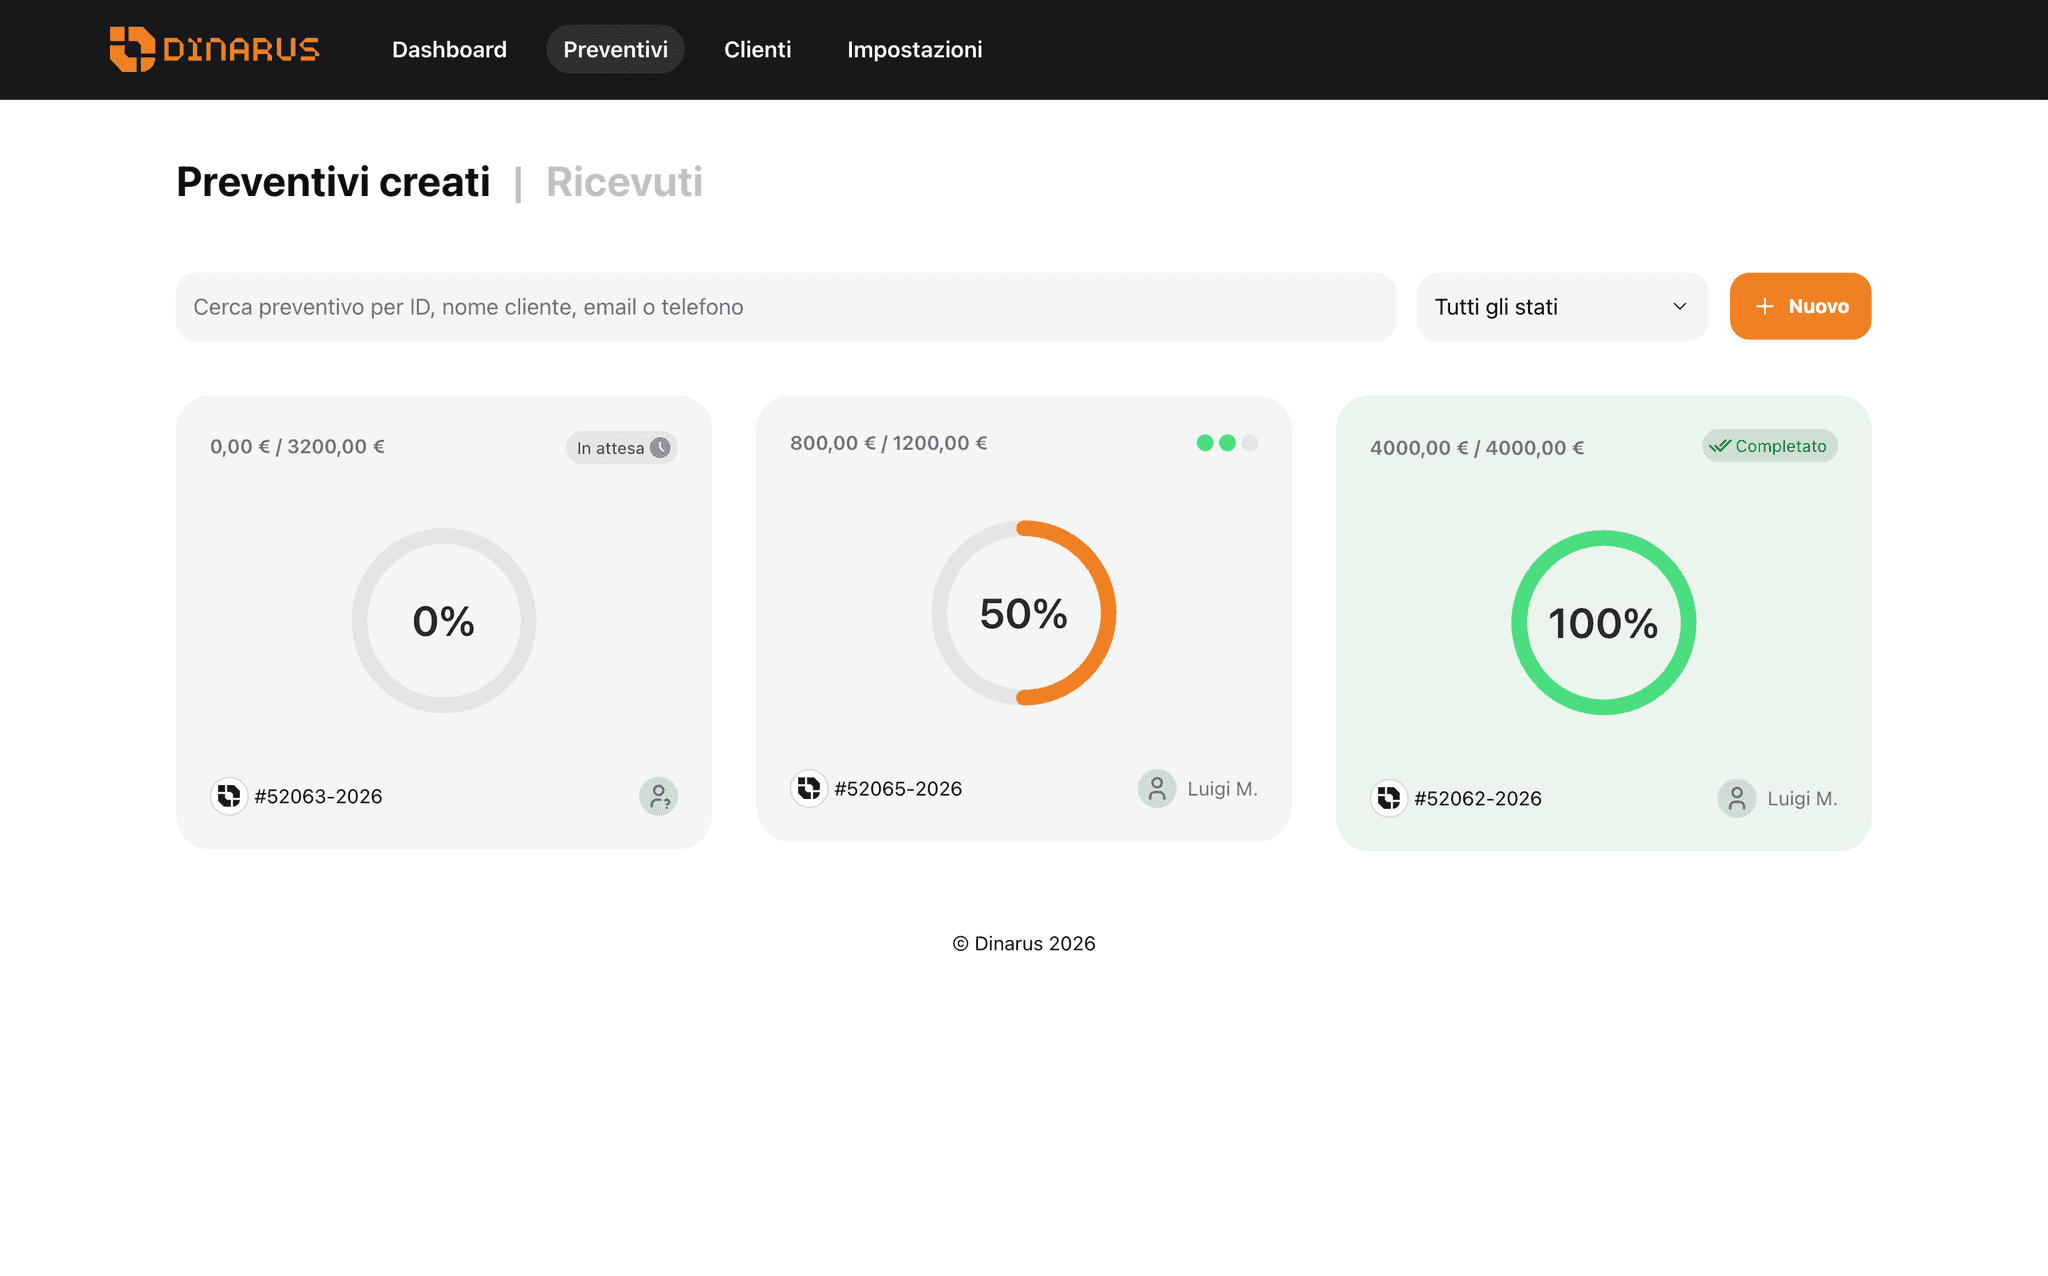
Task: Select the Preventivi navigation item
Action: (x=615, y=49)
